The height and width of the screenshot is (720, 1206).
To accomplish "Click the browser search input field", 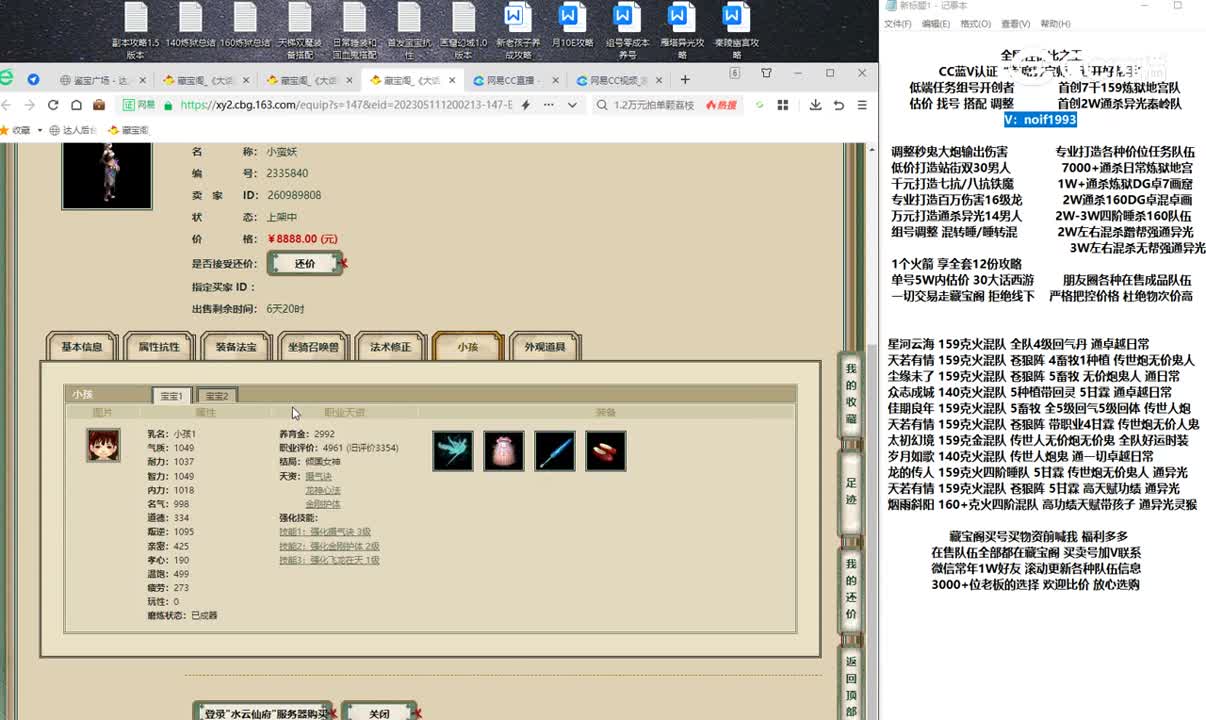I will point(655,105).
